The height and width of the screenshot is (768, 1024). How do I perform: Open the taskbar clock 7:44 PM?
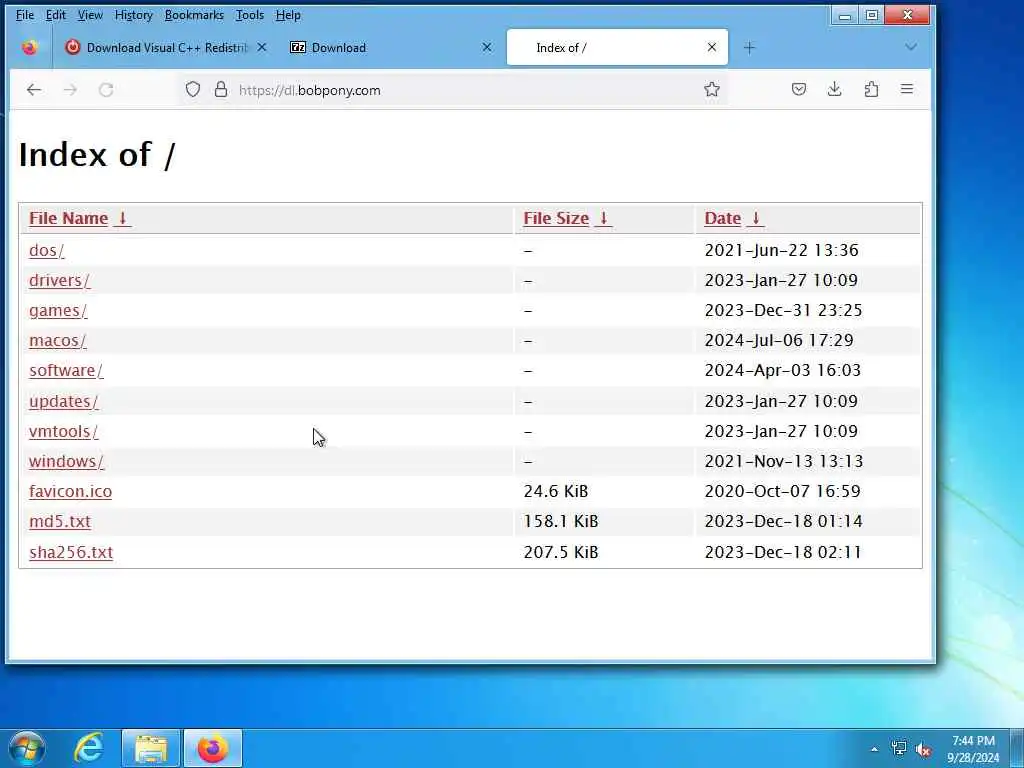point(973,749)
